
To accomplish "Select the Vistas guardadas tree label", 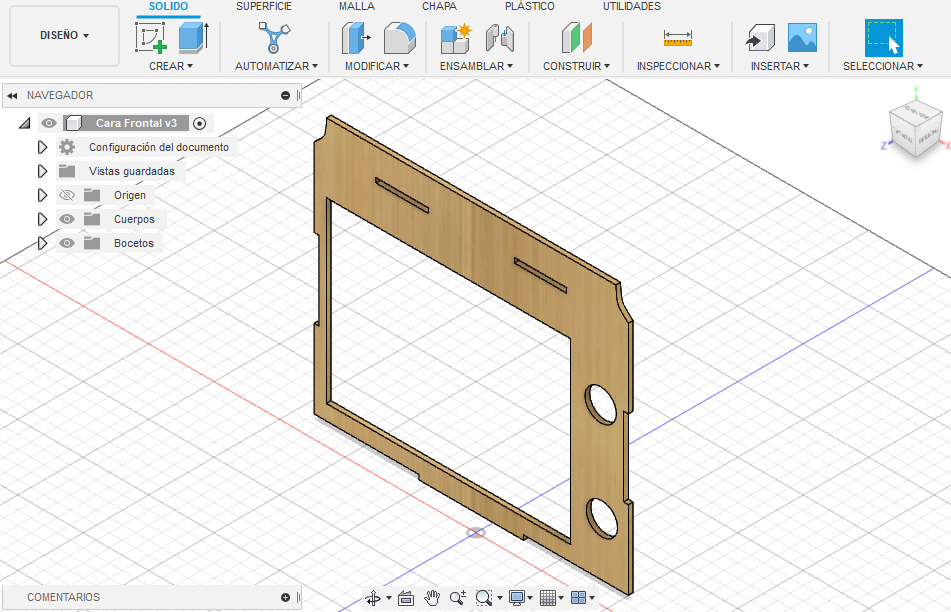I will pyautogui.click(x=132, y=171).
